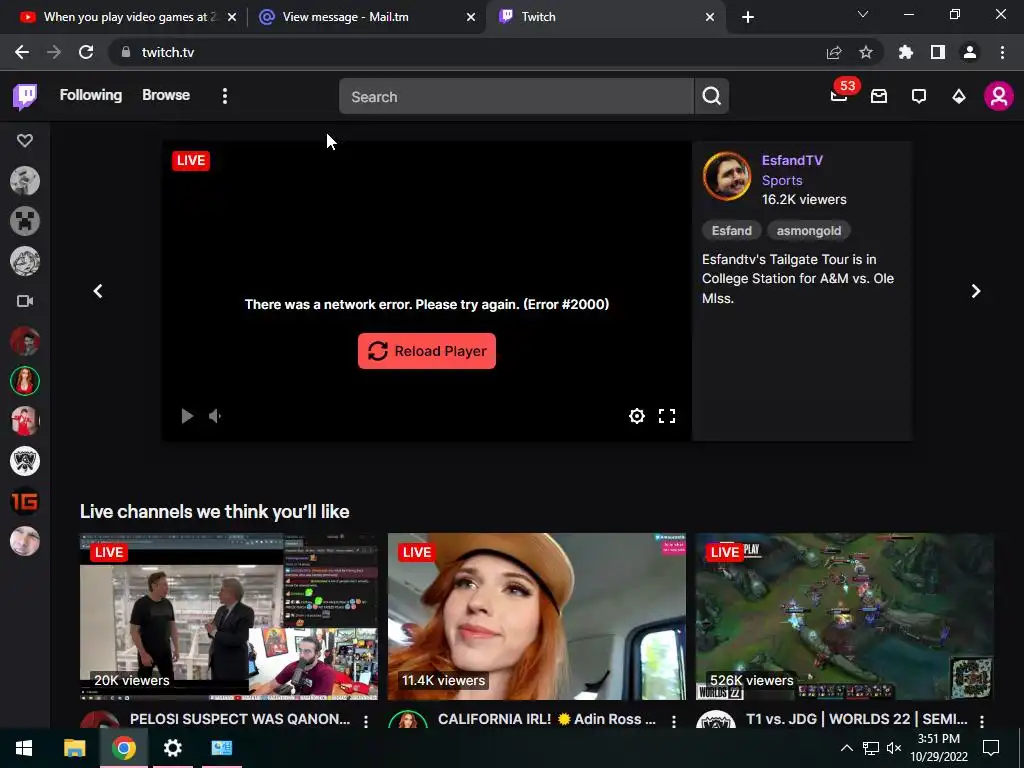Open the Sports category link

tap(782, 180)
